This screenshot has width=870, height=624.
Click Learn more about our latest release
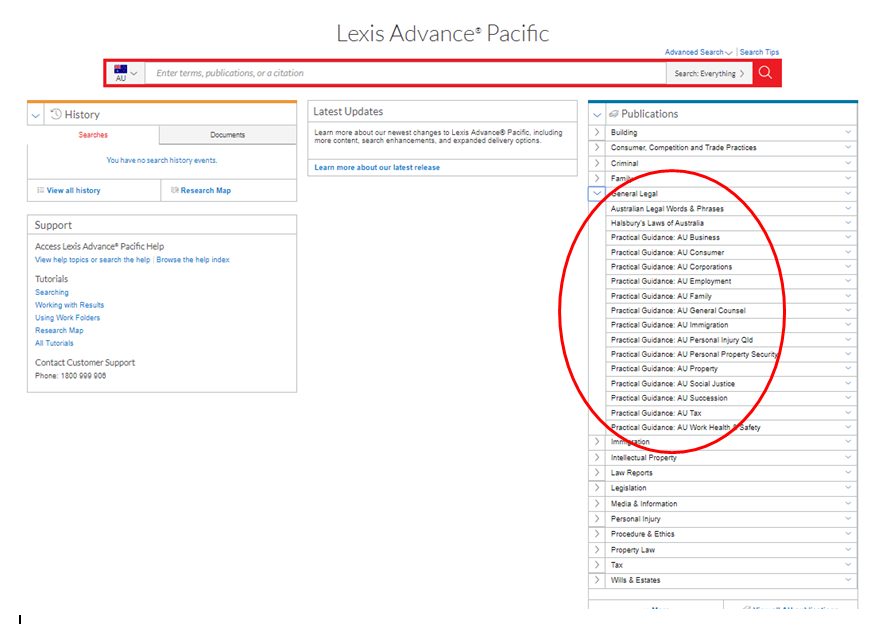pos(377,167)
